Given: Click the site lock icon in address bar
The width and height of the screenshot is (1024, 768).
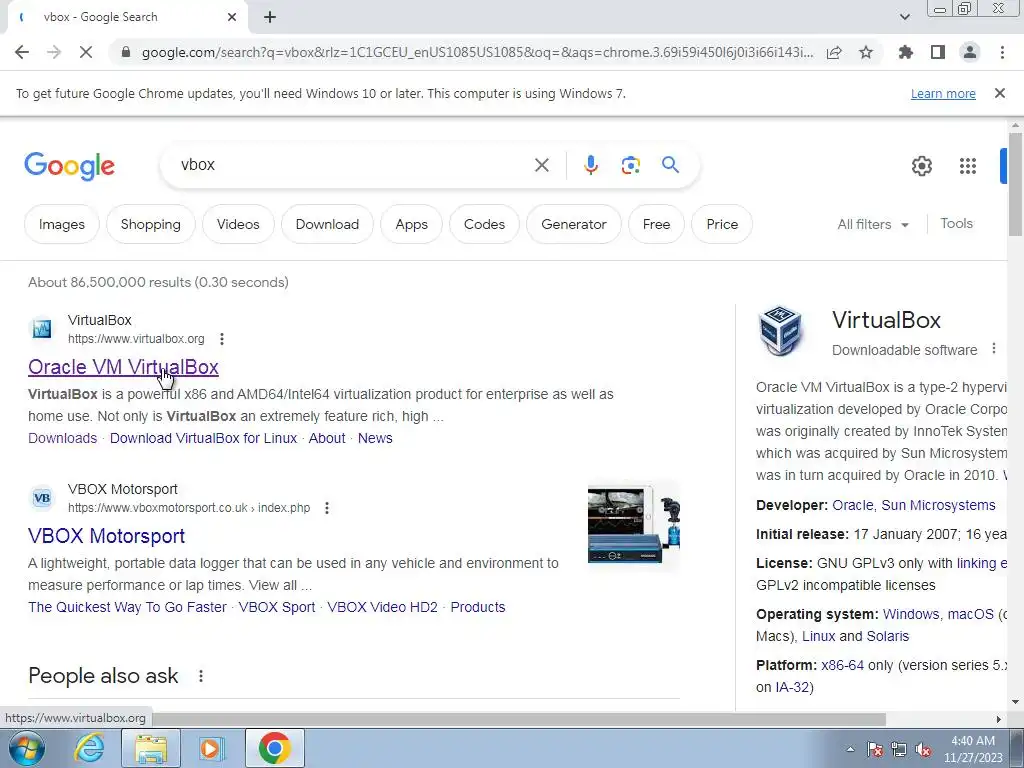Looking at the screenshot, I should [x=126, y=52].
